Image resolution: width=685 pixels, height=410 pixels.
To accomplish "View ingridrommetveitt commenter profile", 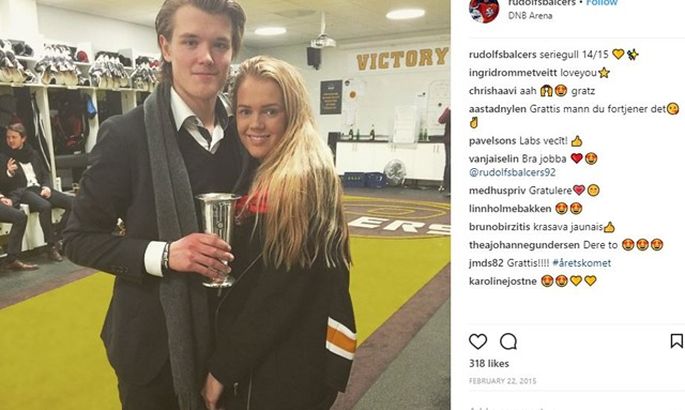I will click(513, 73).
